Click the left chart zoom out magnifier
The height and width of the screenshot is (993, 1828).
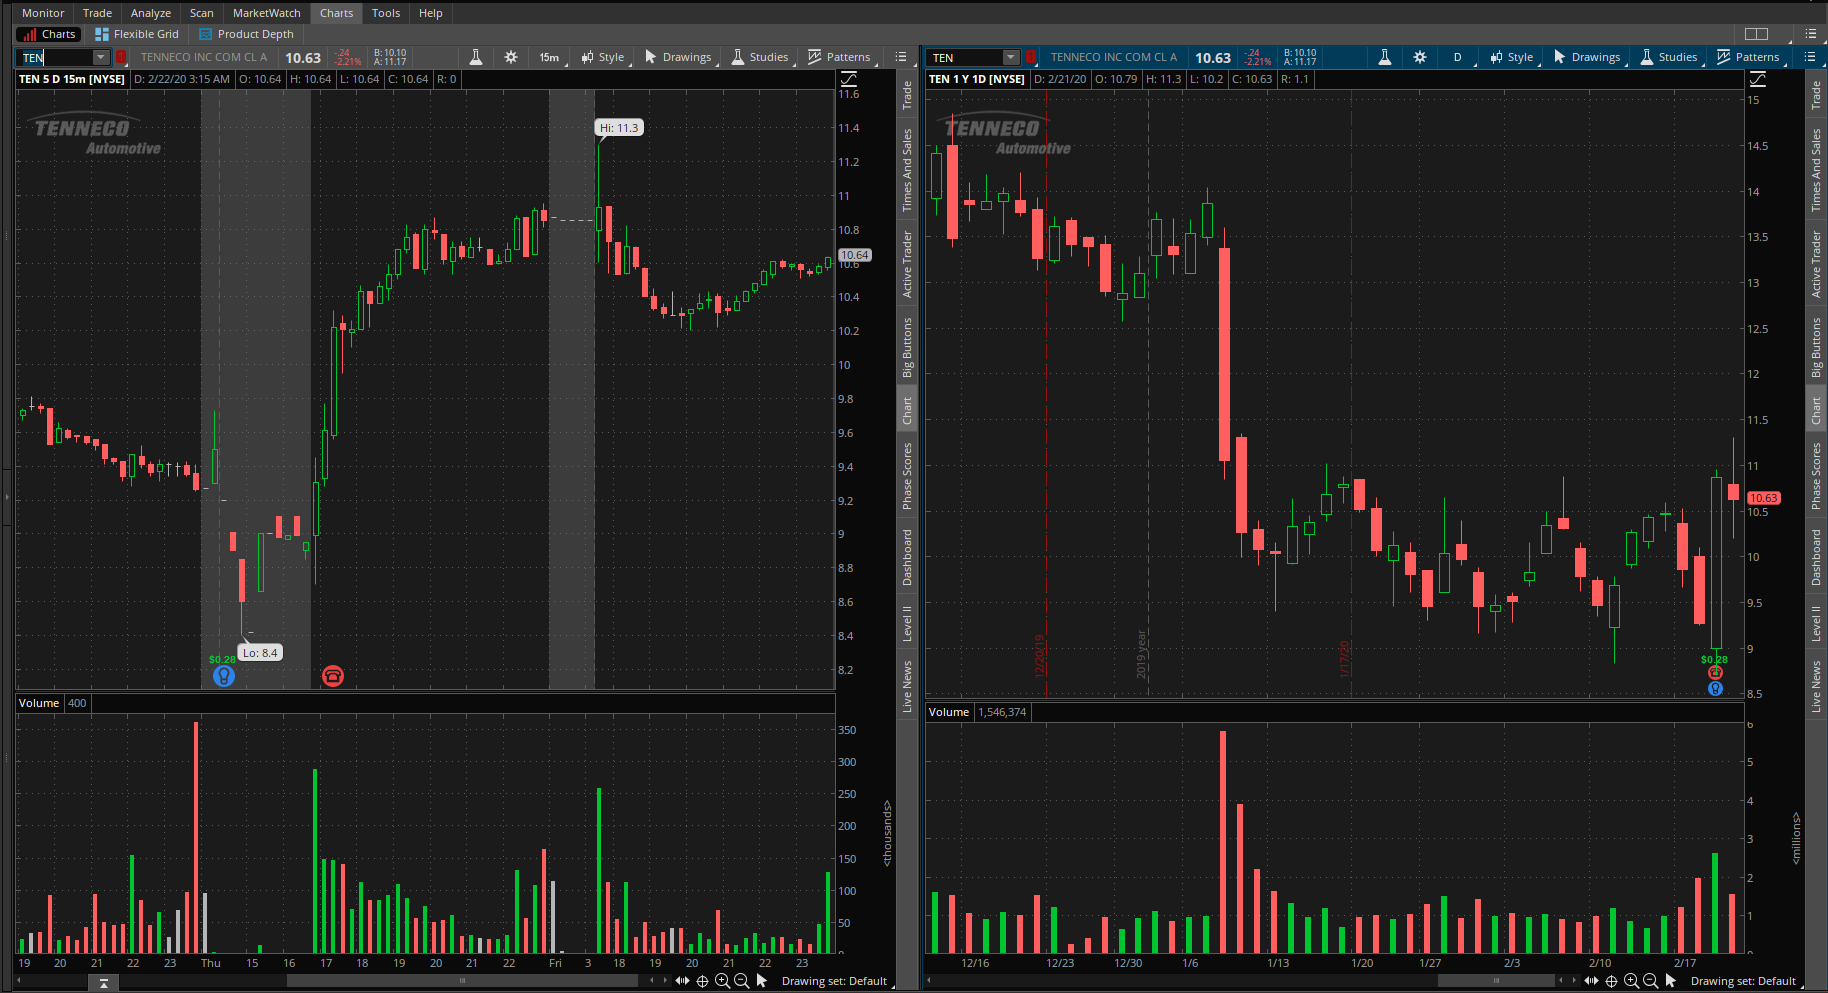pyautogui.click(x=741, y=981)
